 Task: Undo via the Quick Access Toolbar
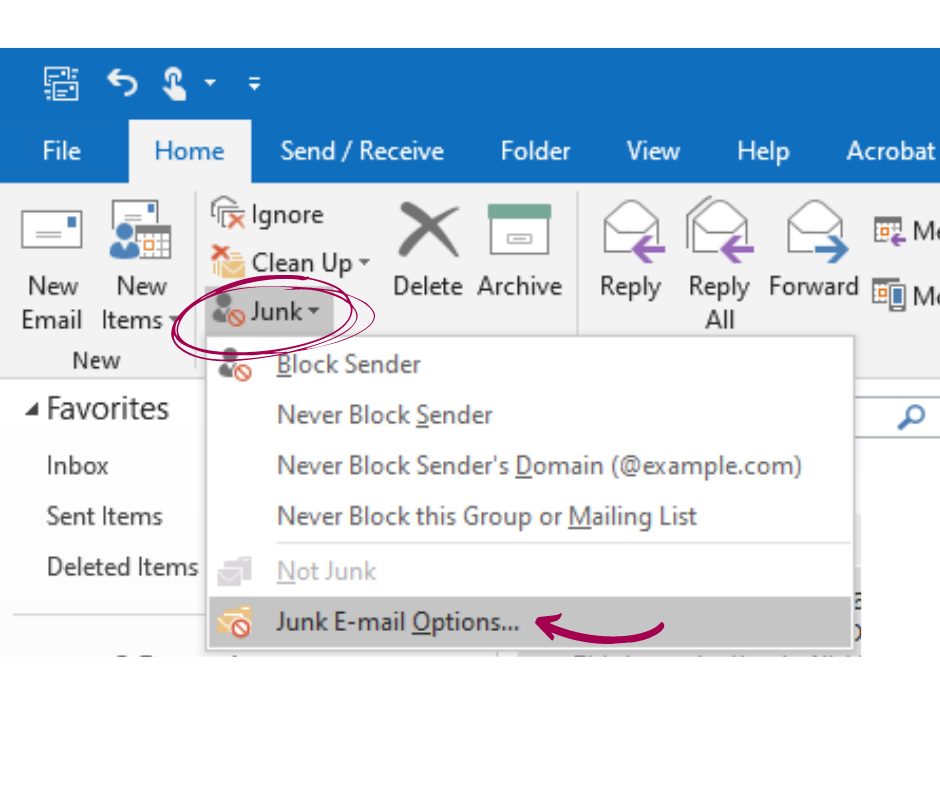pyautogui.click(x=121, y=84)
